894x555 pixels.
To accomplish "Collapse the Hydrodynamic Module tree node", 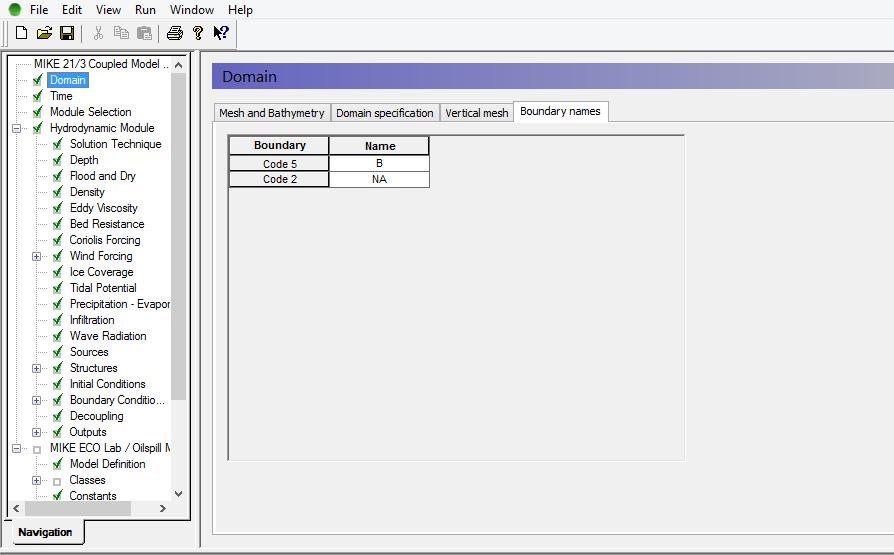I will 17,128.
